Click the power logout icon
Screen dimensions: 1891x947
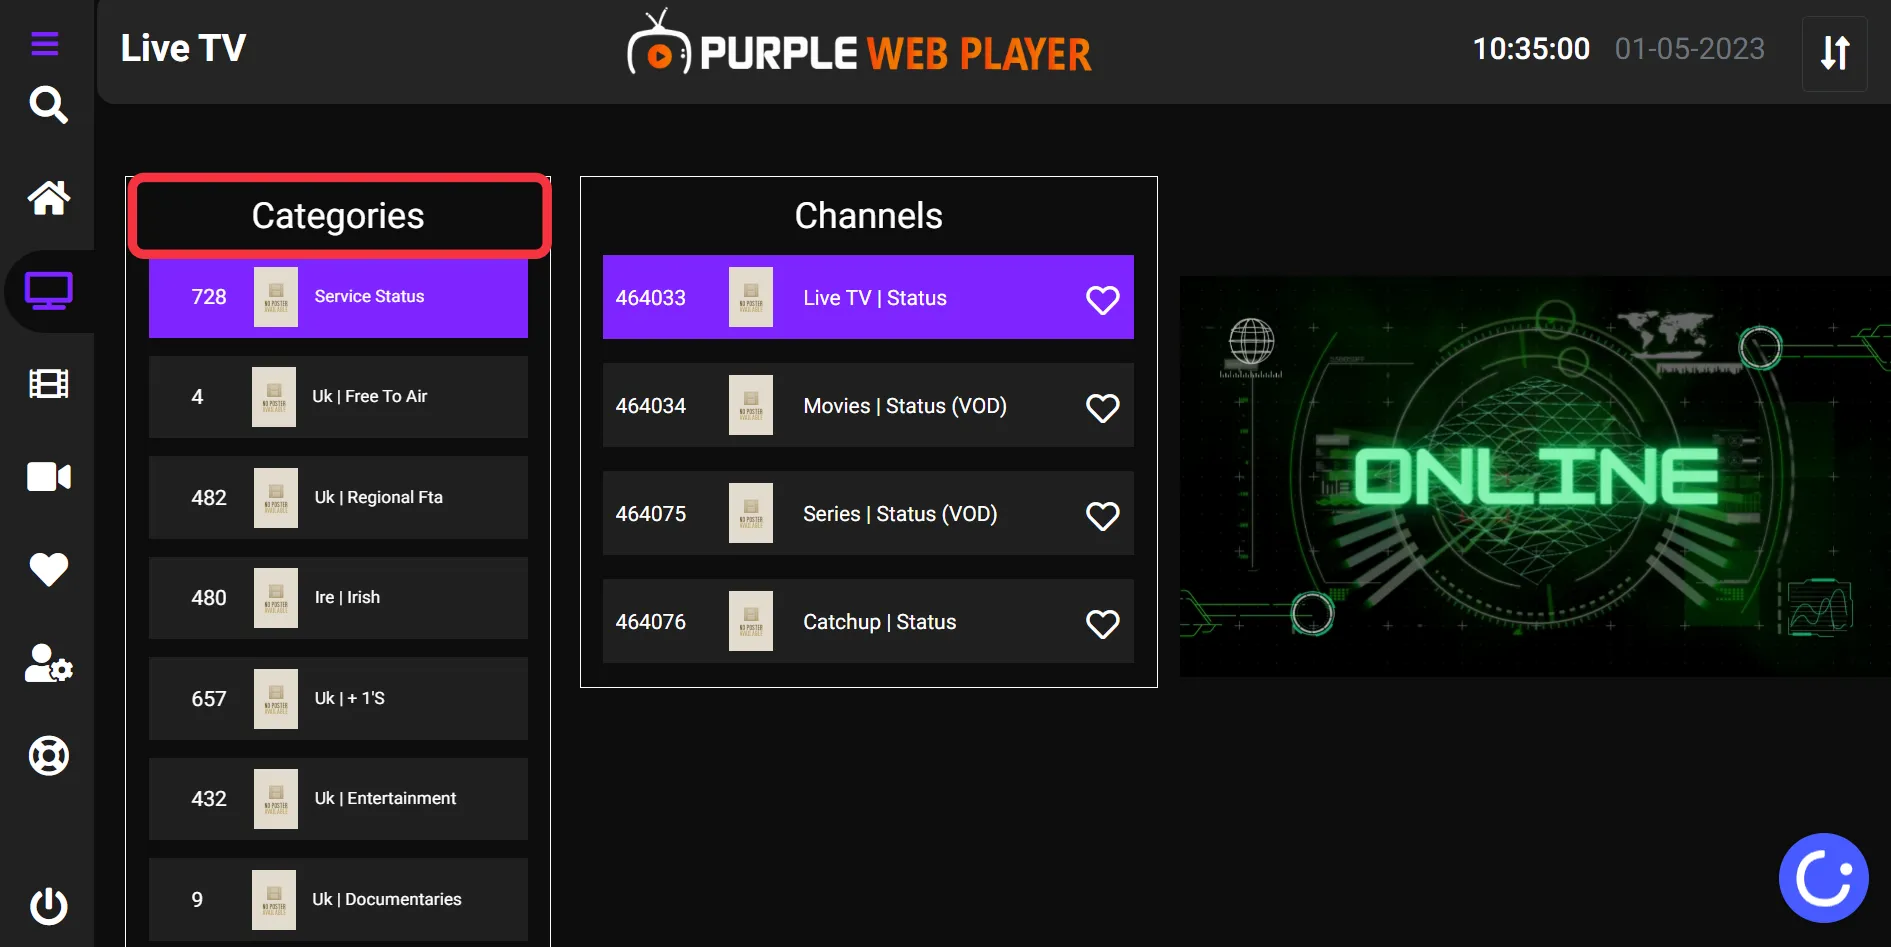point(48,906)
